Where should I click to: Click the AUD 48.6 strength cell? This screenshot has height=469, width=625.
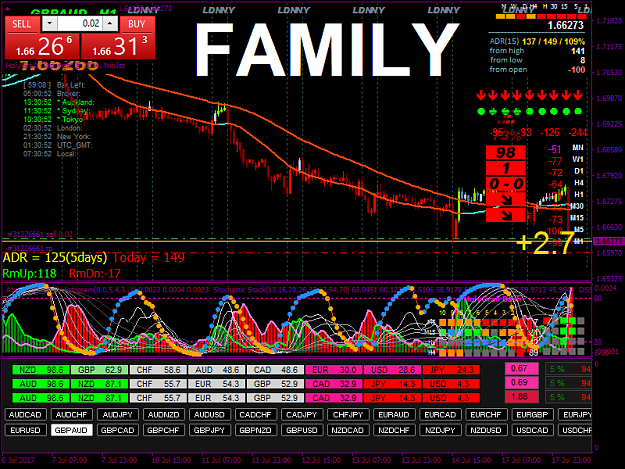217,370
